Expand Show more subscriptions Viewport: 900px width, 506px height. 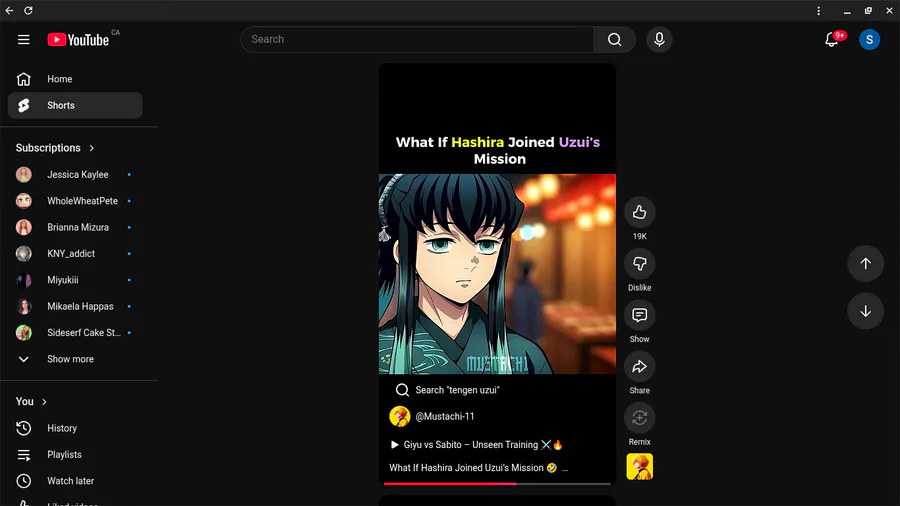click(75, 359)
